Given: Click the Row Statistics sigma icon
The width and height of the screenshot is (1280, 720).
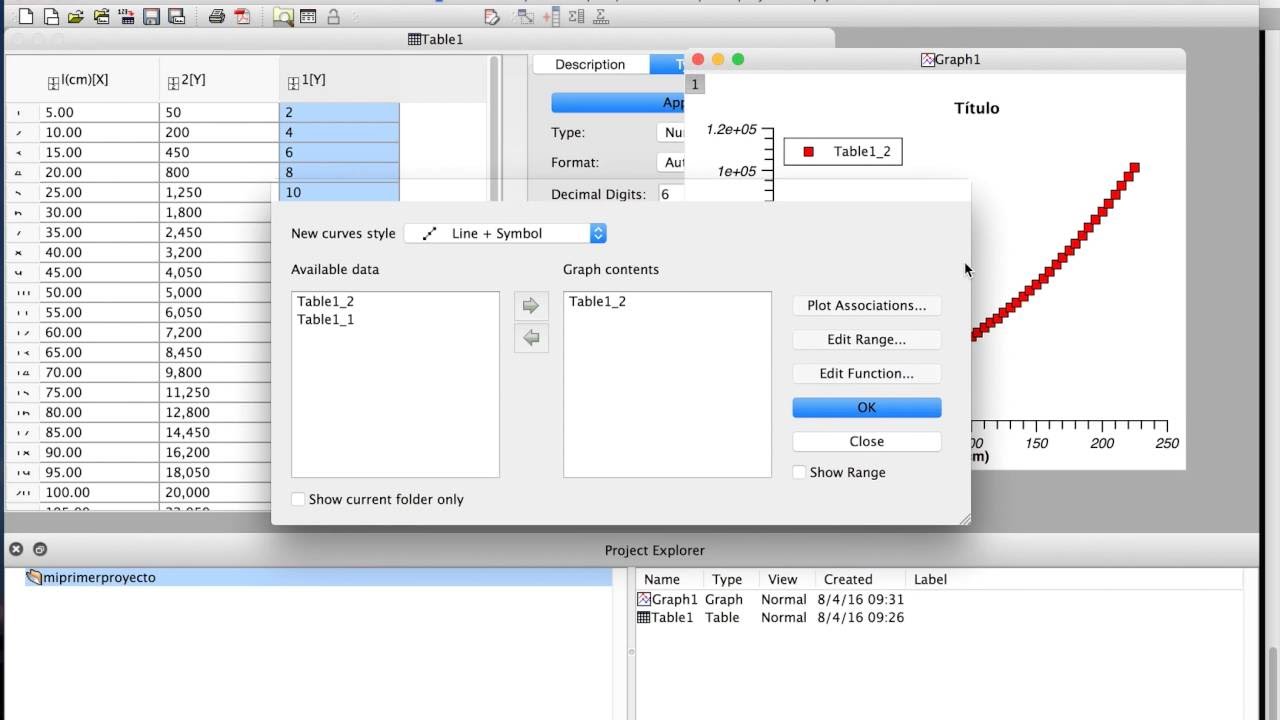Looking at the screenshot, I should click(602, 16).
